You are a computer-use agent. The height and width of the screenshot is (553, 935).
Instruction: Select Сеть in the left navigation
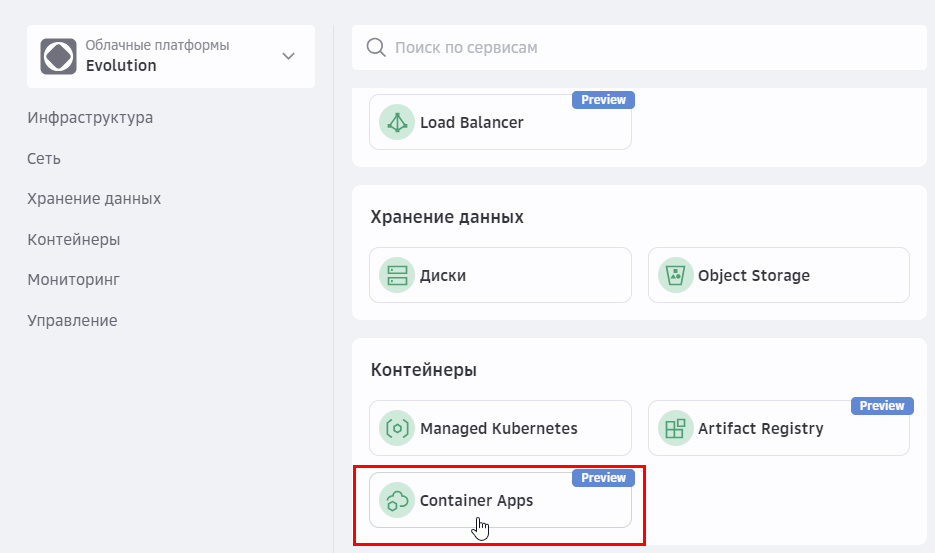tap(44, 158)
